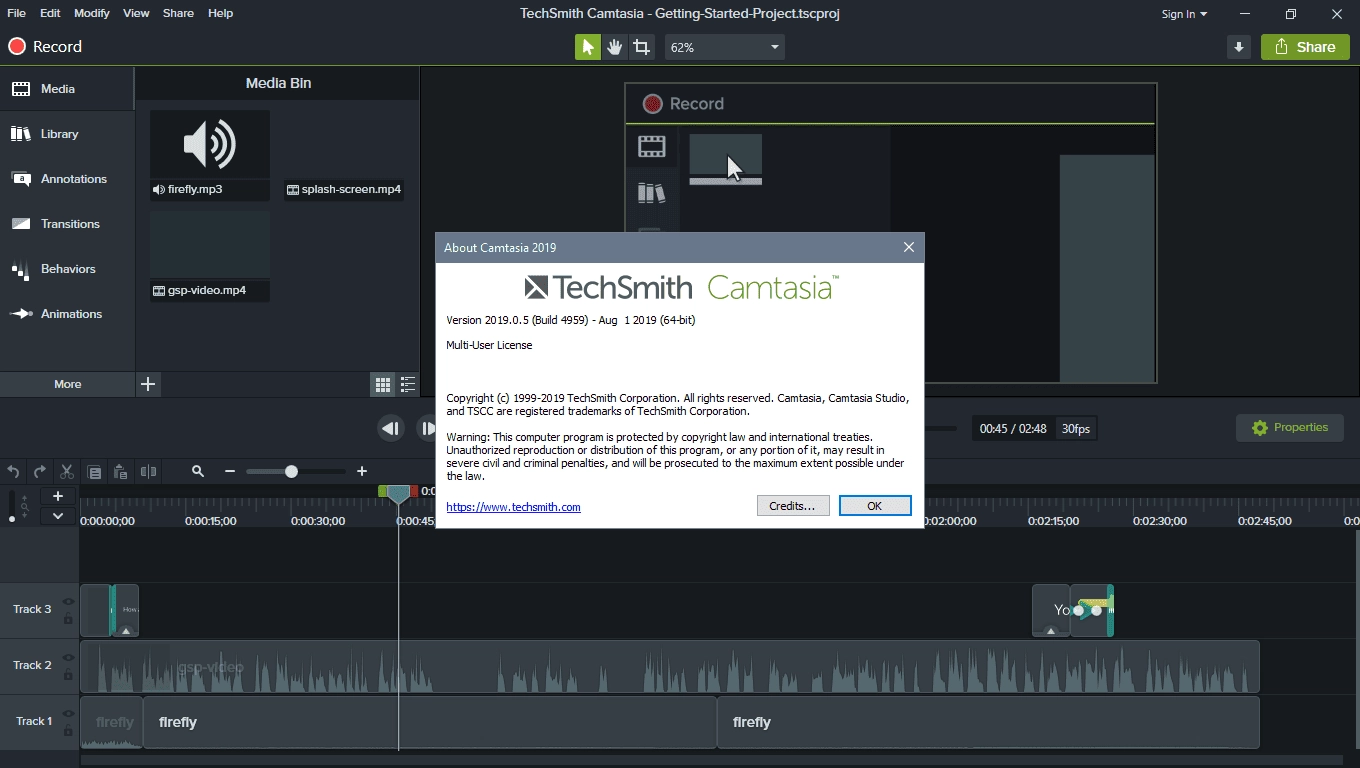Click OK in About Camtasia dialog
This screenshot has height=768, width=1360.
click(875, 506)
